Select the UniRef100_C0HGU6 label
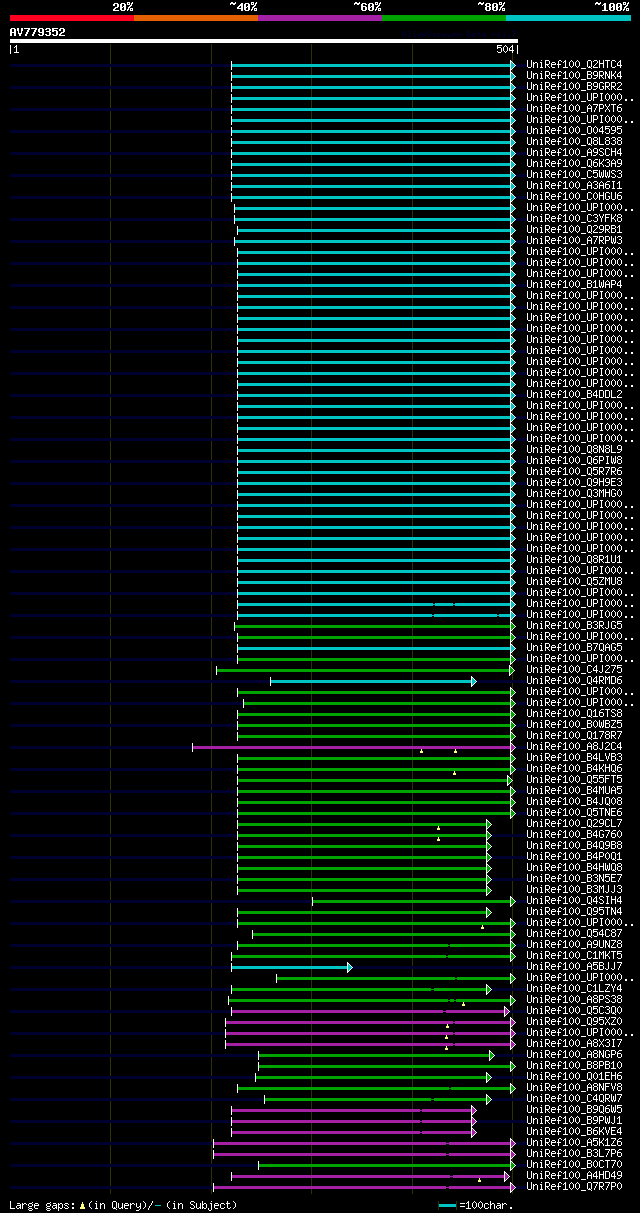This screenshot has height=1213, width=640. [x=574, y=196]
